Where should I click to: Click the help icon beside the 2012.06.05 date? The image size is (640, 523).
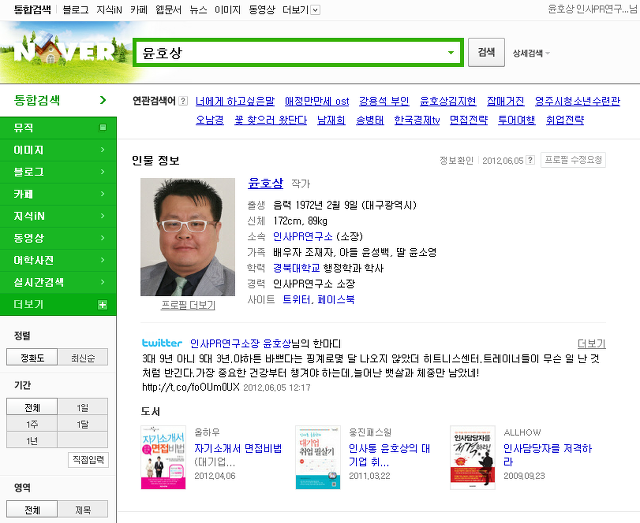click(x=530, y=160)
